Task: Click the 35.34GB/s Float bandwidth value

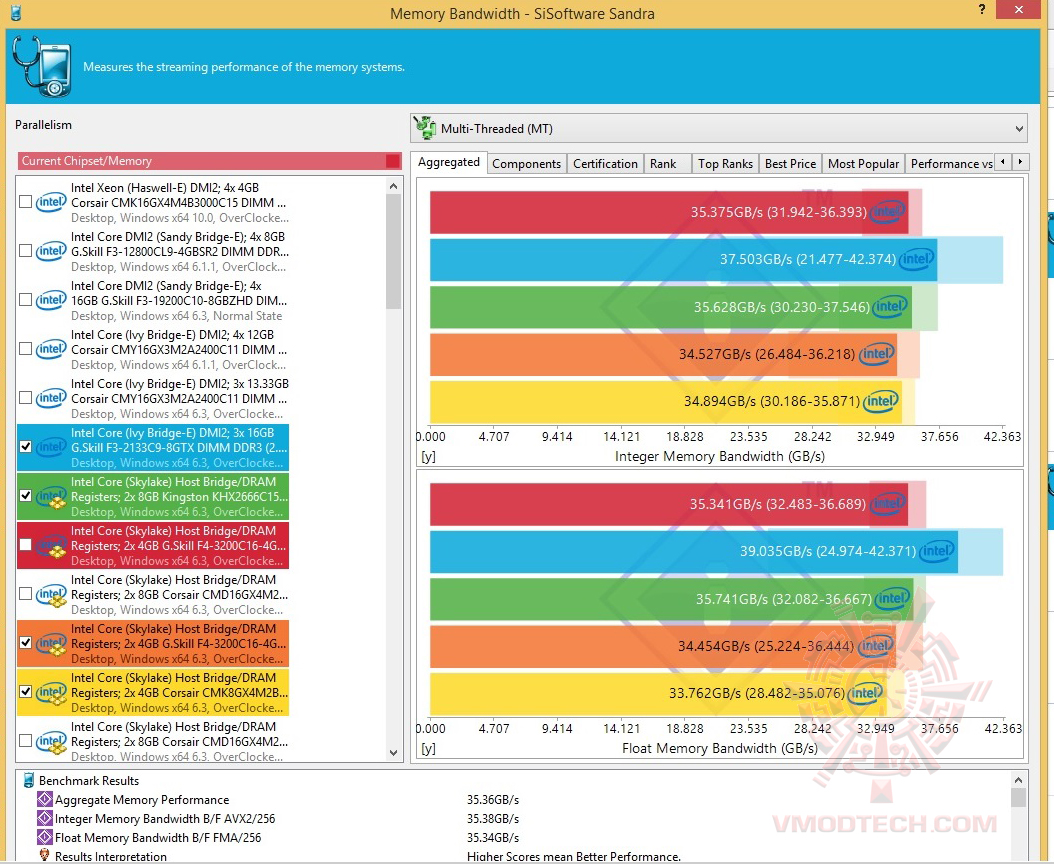Action: 493,837
